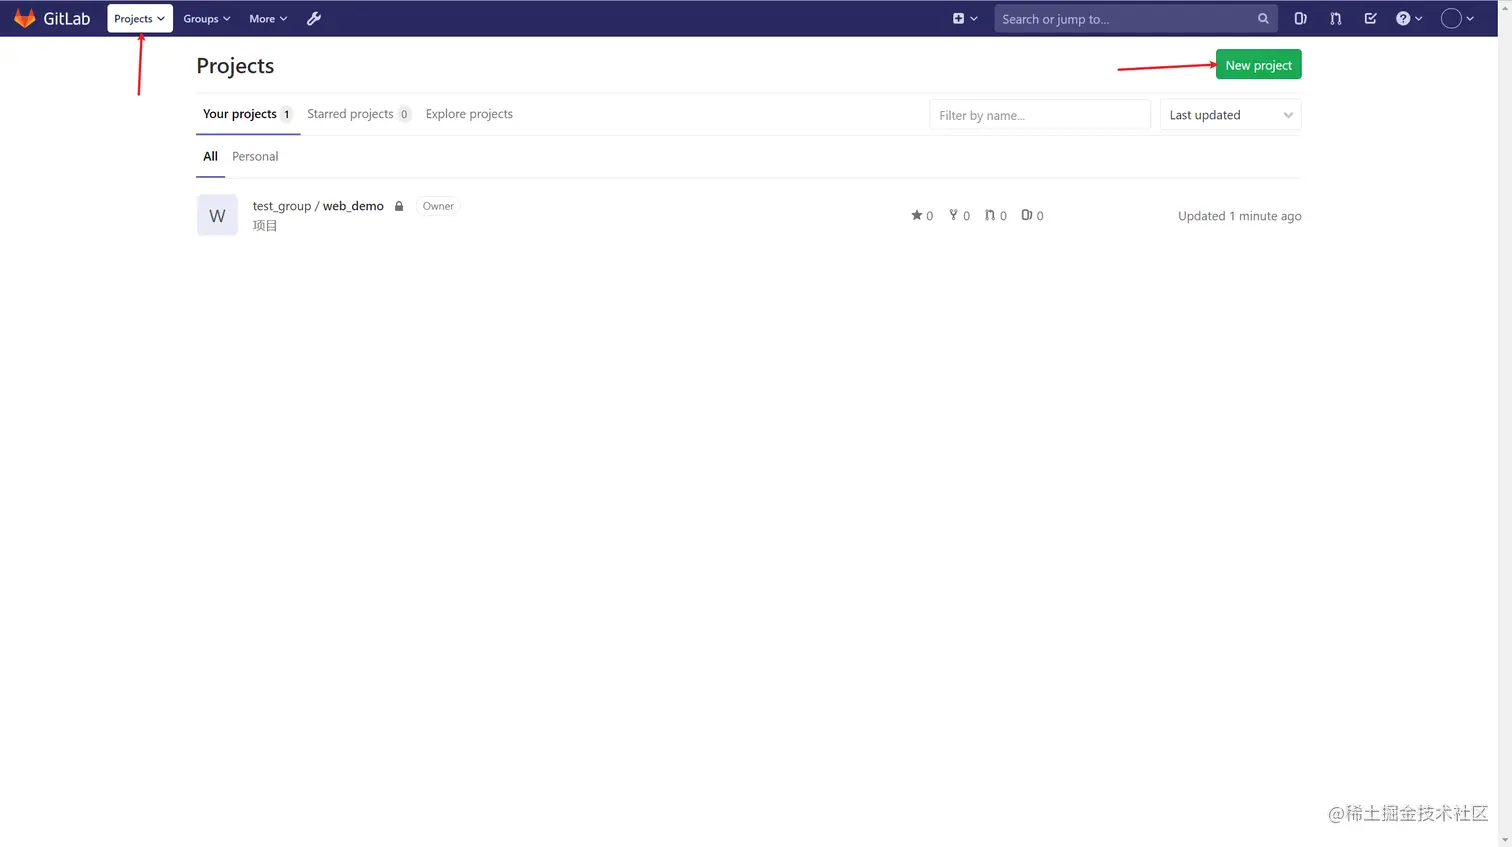
Task: Click the New project button
Action: (x=1258, y=65)
